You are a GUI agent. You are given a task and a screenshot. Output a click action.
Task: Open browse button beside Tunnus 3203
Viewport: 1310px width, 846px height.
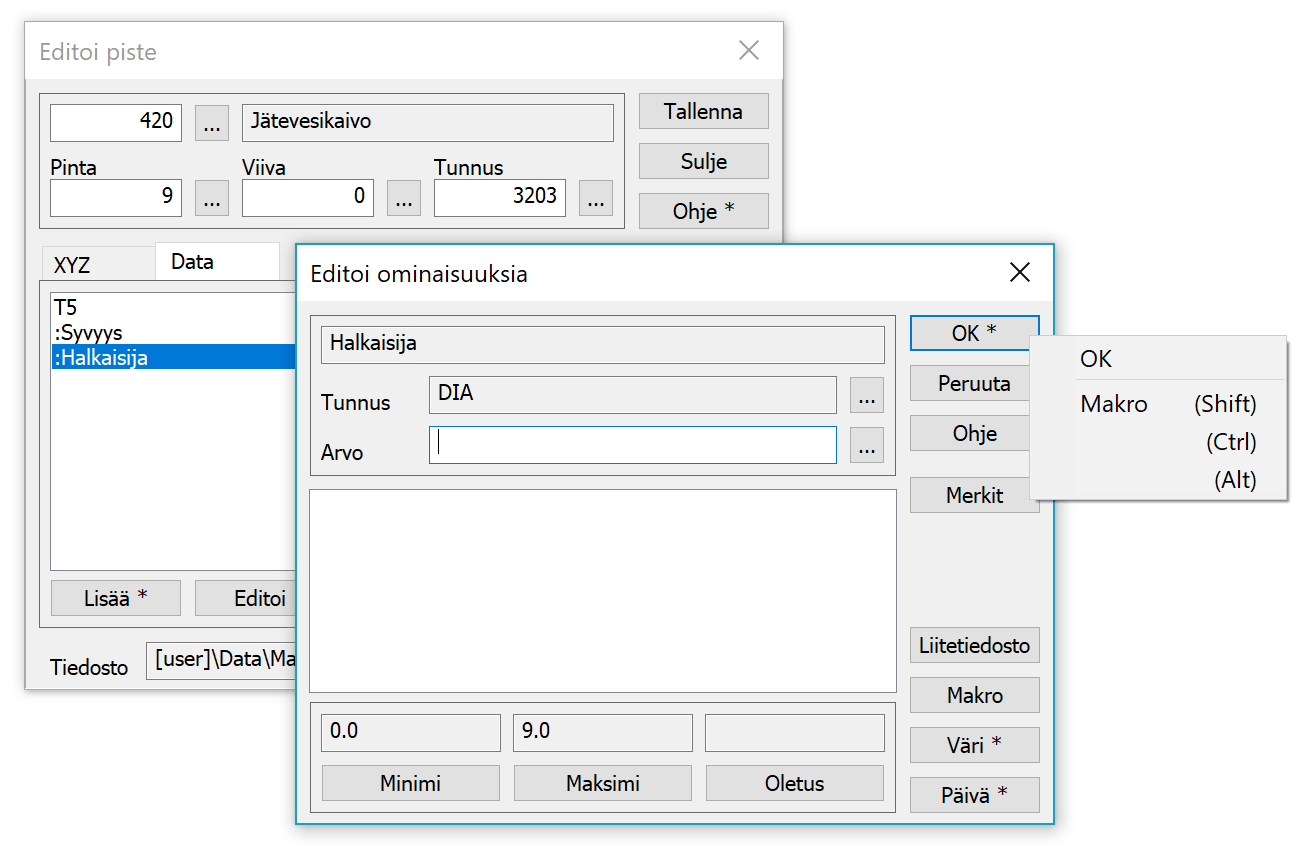(x=595, y=198)
